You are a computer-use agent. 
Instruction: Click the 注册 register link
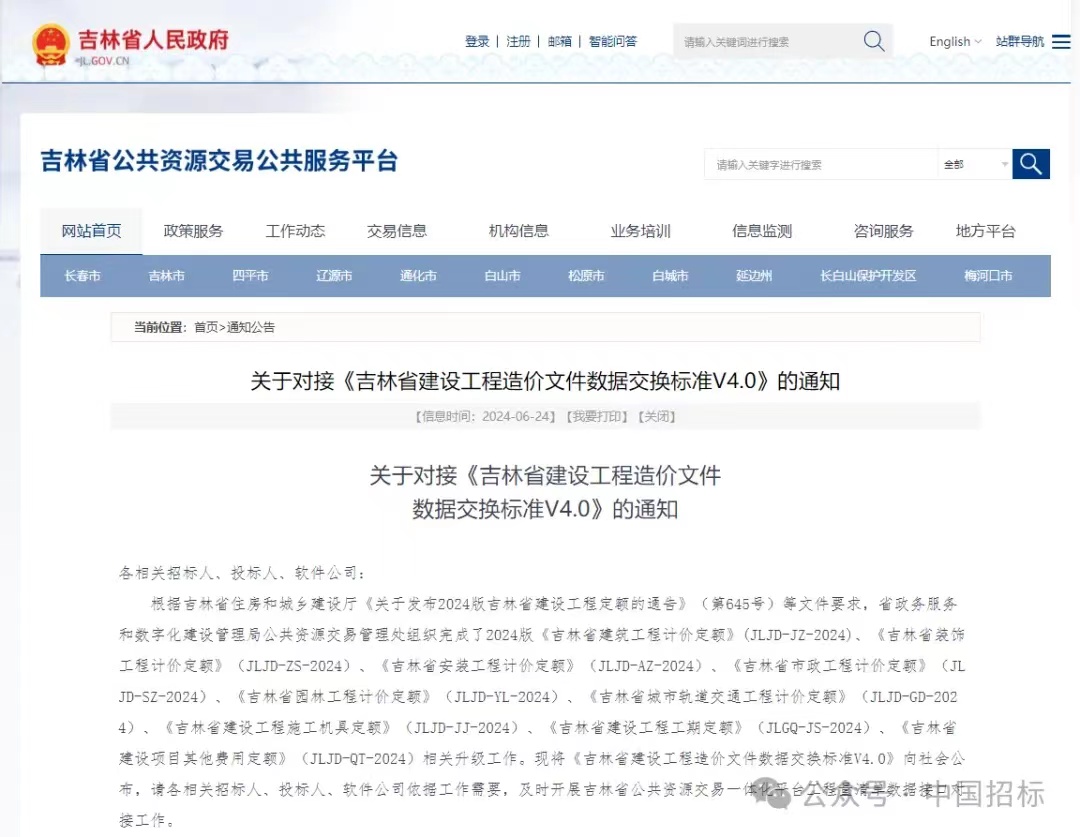pyautogui.click(x=518, y=41)
